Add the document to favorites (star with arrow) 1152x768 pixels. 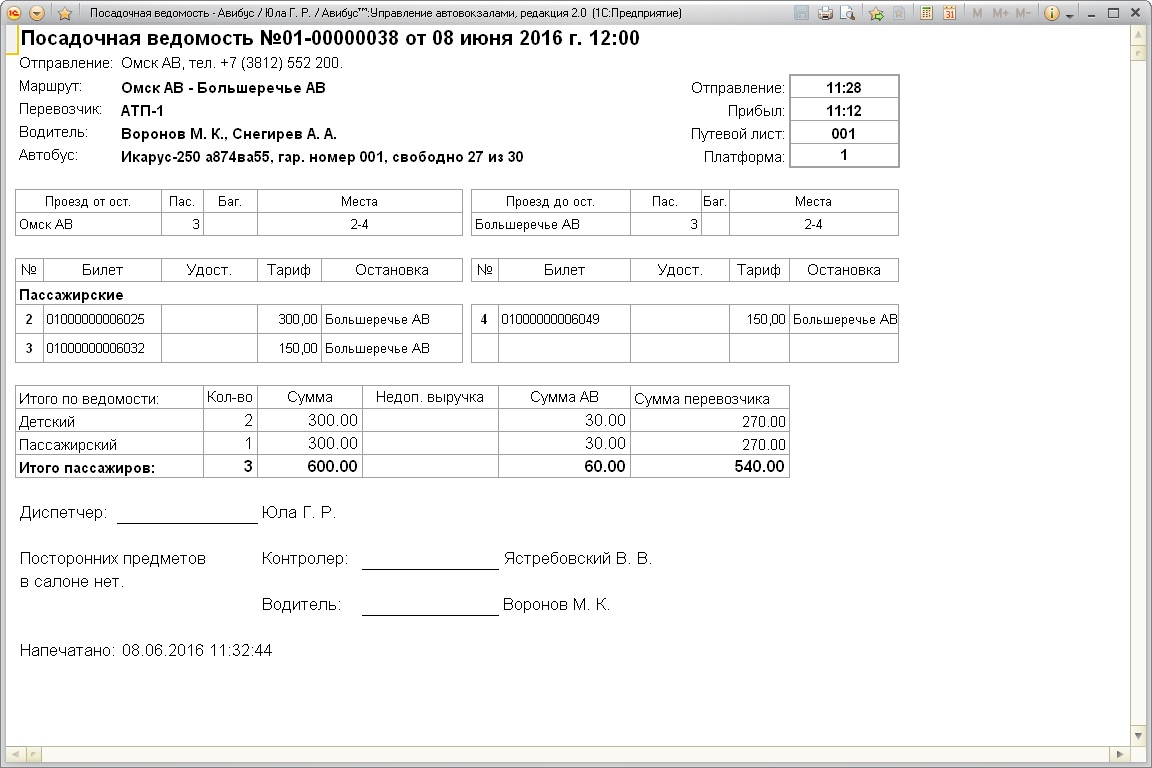[876, 14]
